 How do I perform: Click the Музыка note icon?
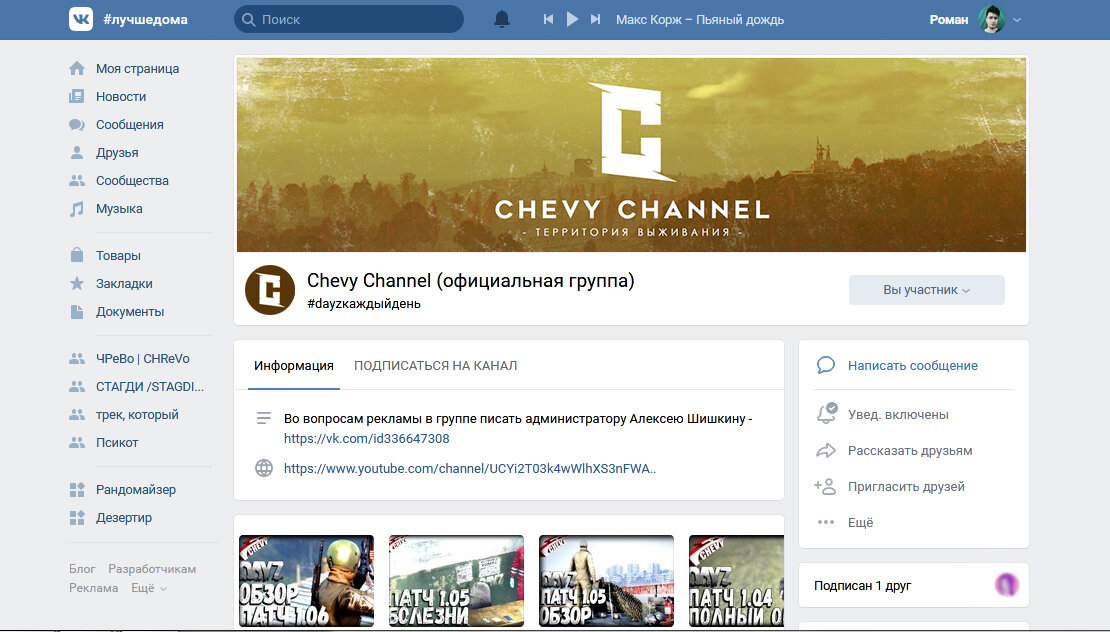[x=76, y=209]
